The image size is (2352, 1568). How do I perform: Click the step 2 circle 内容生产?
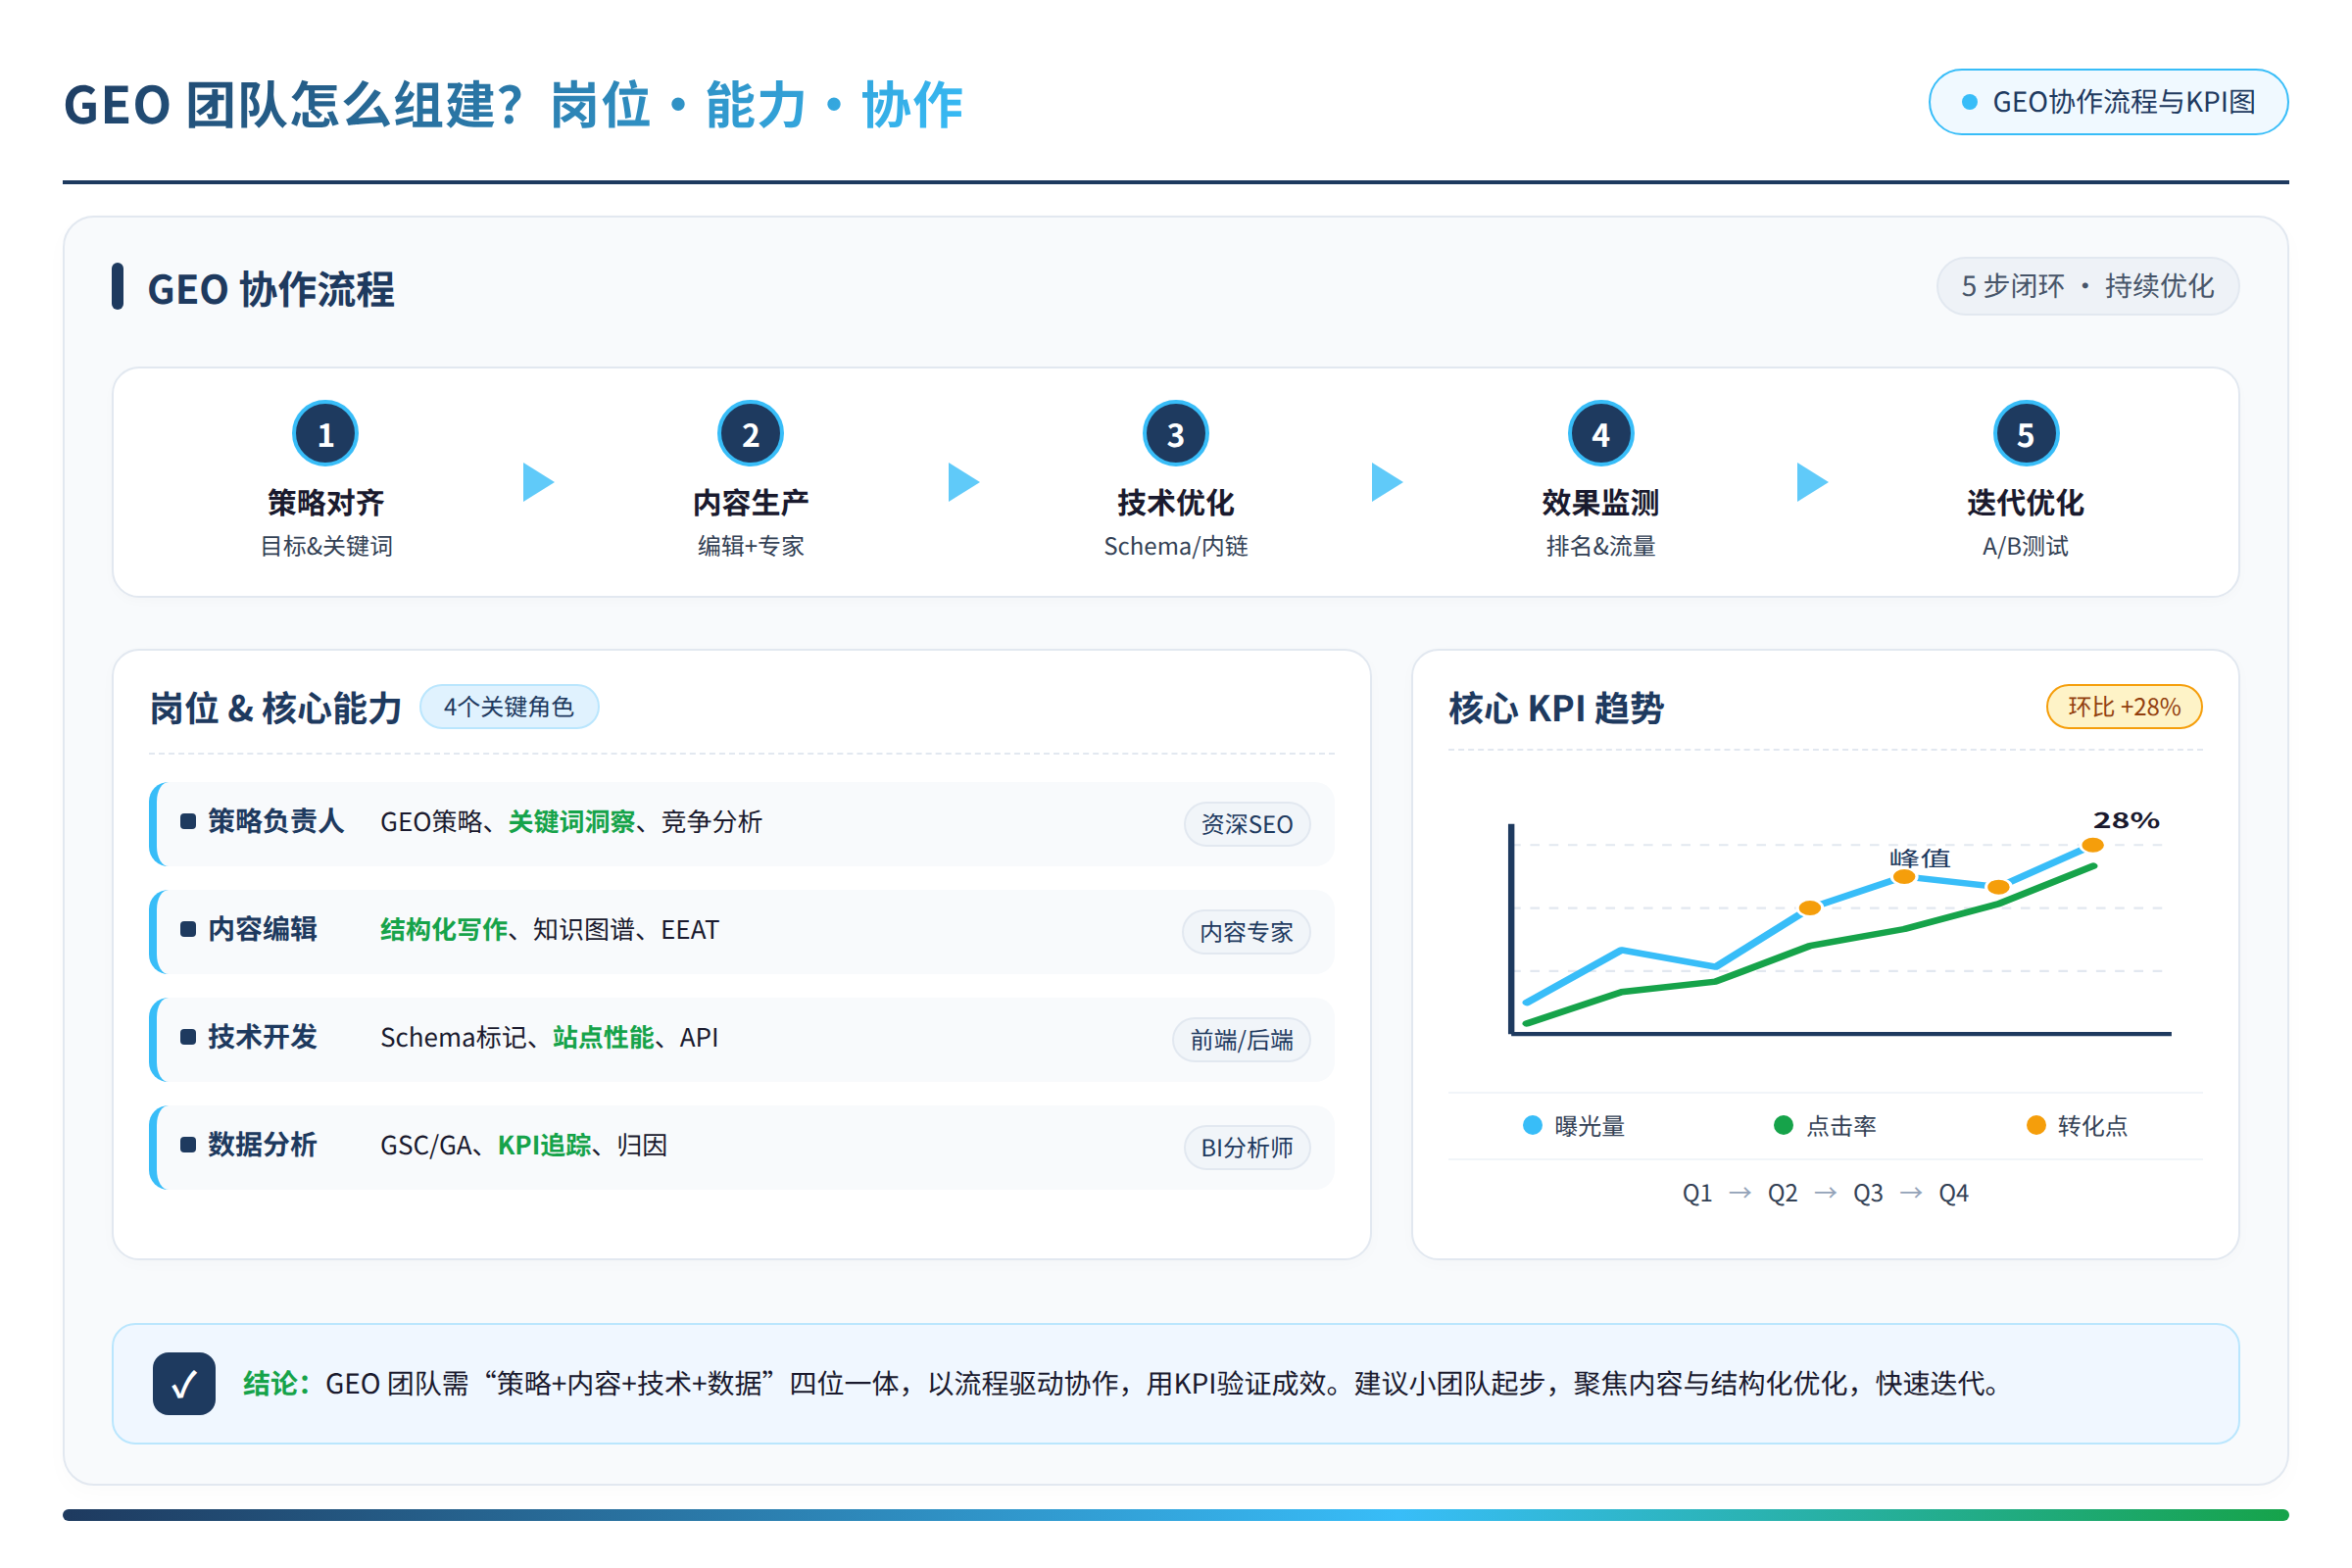click(x=750, y=434)
